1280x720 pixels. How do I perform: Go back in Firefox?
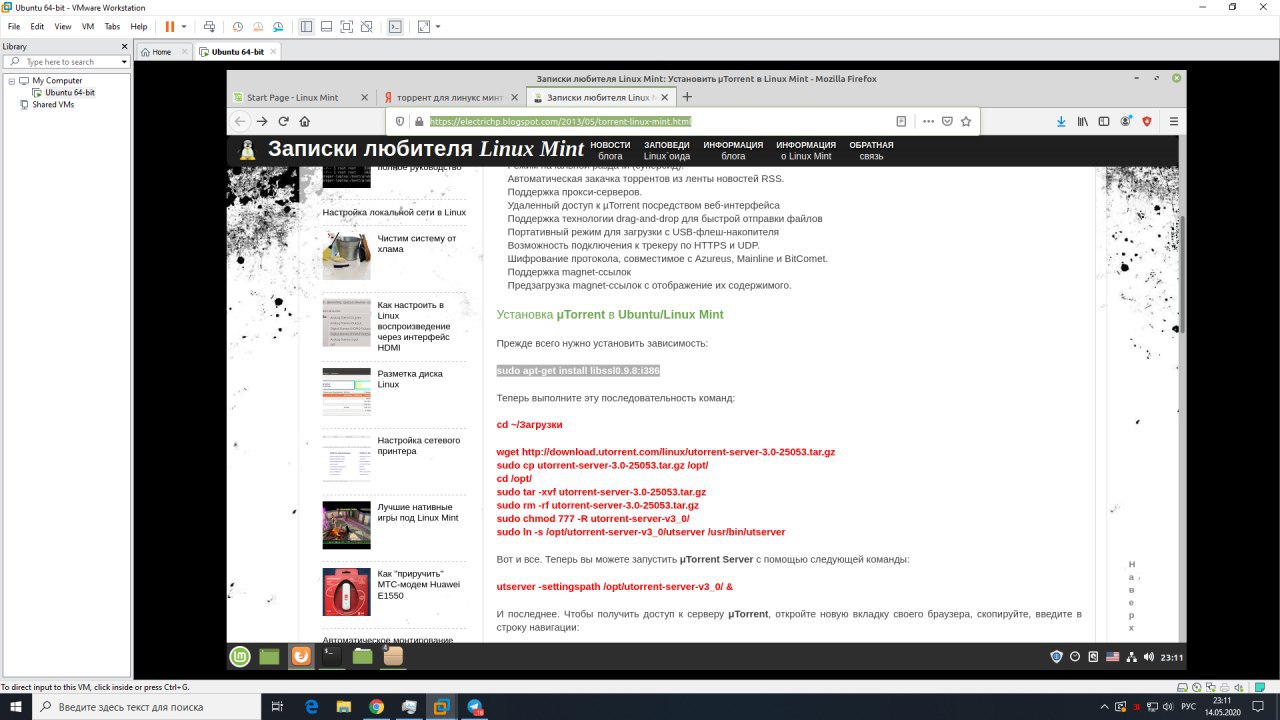point(240,121)
